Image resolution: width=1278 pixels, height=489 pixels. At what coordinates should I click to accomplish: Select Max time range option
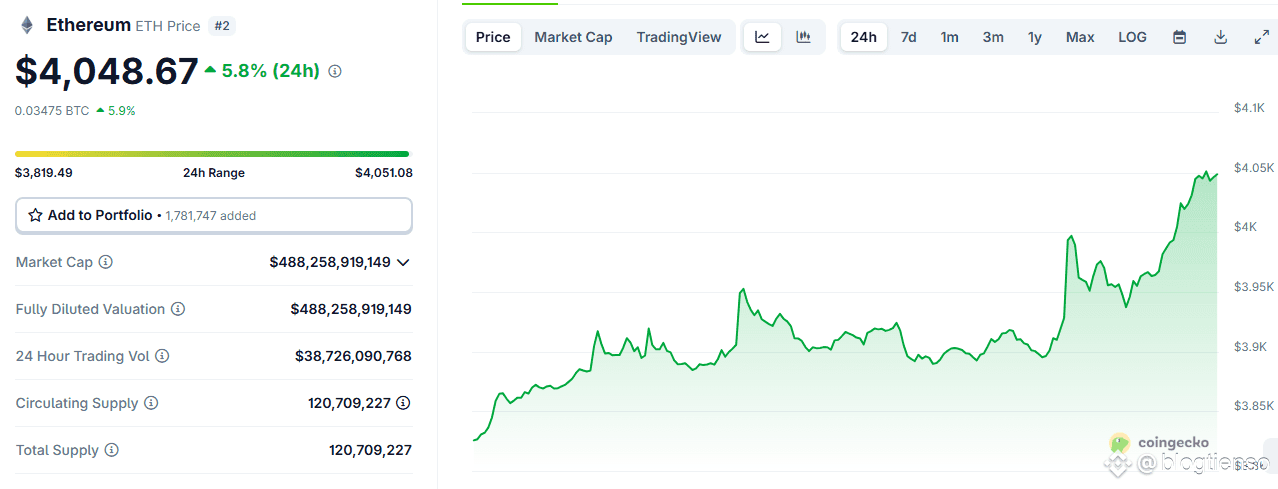point(1080,37)
